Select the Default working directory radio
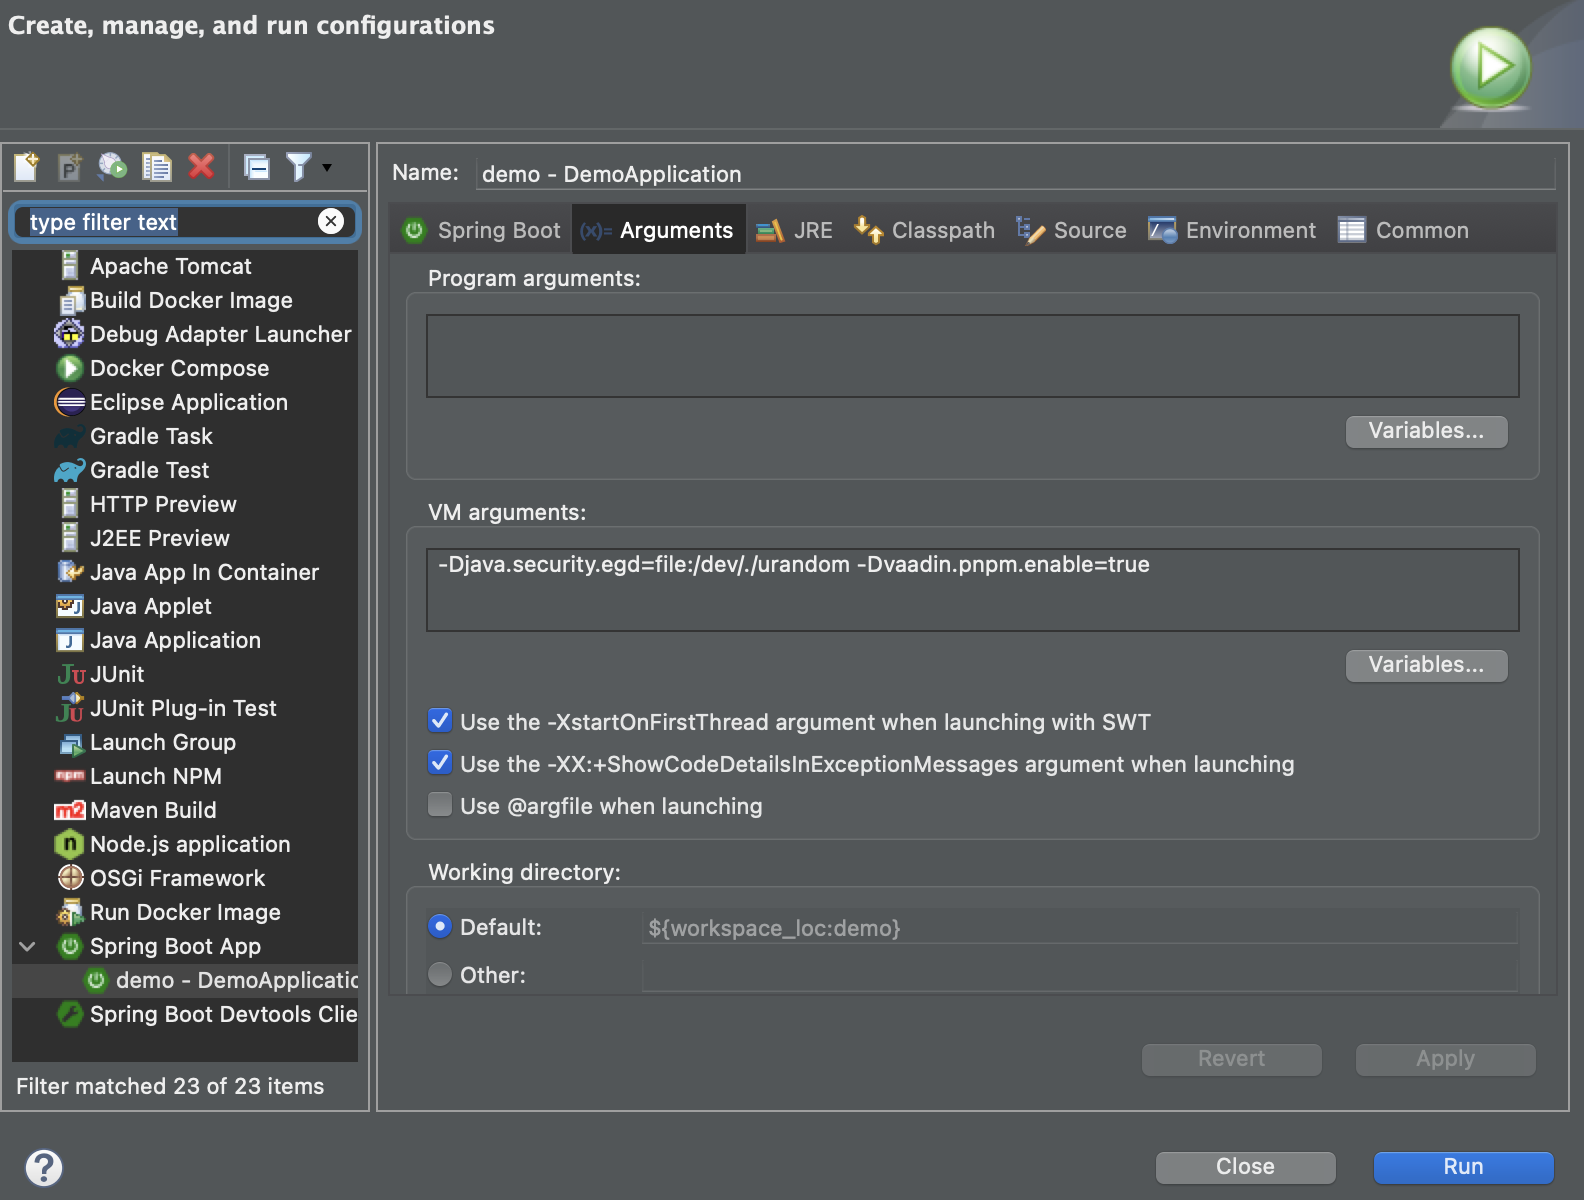The width and height of the screenshot is (1584, 1200). [440, 927]
